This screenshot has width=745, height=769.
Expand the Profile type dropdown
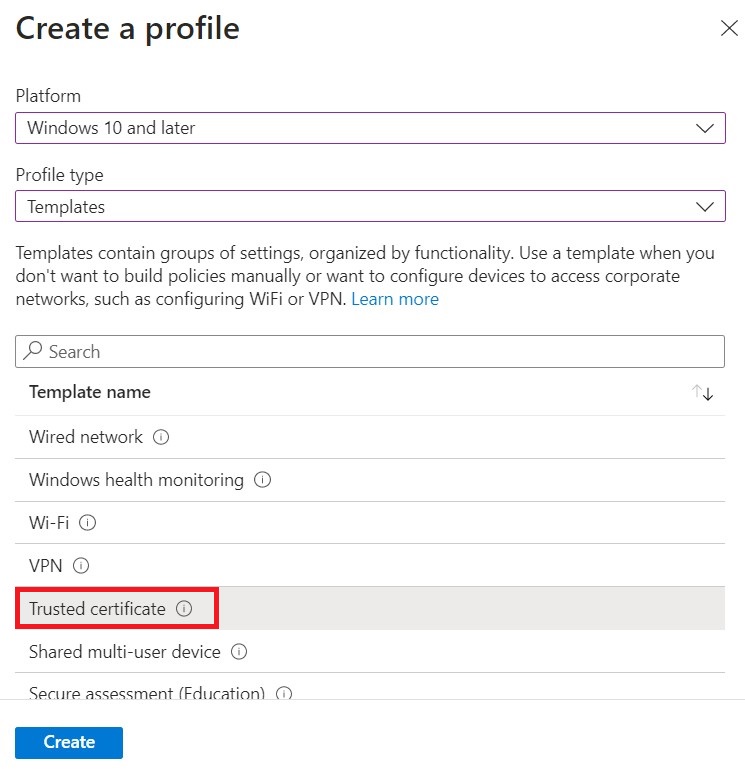click(370, 206)
